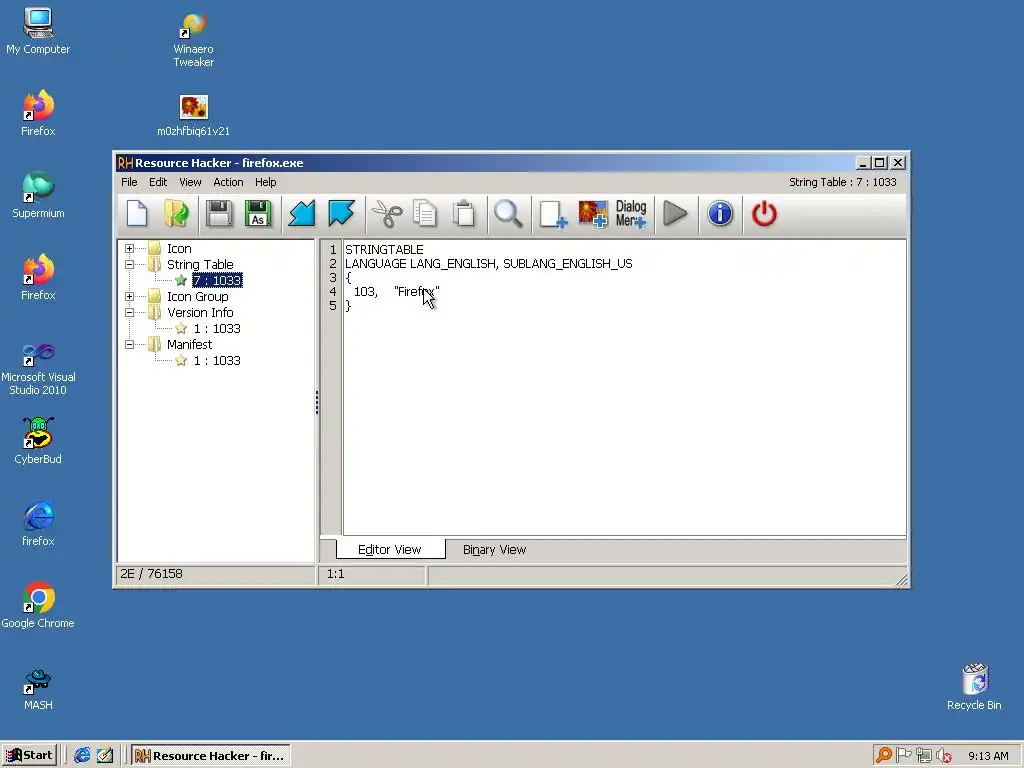
Task: Click the green Save As floppy icon
Action: pos(258,214)
